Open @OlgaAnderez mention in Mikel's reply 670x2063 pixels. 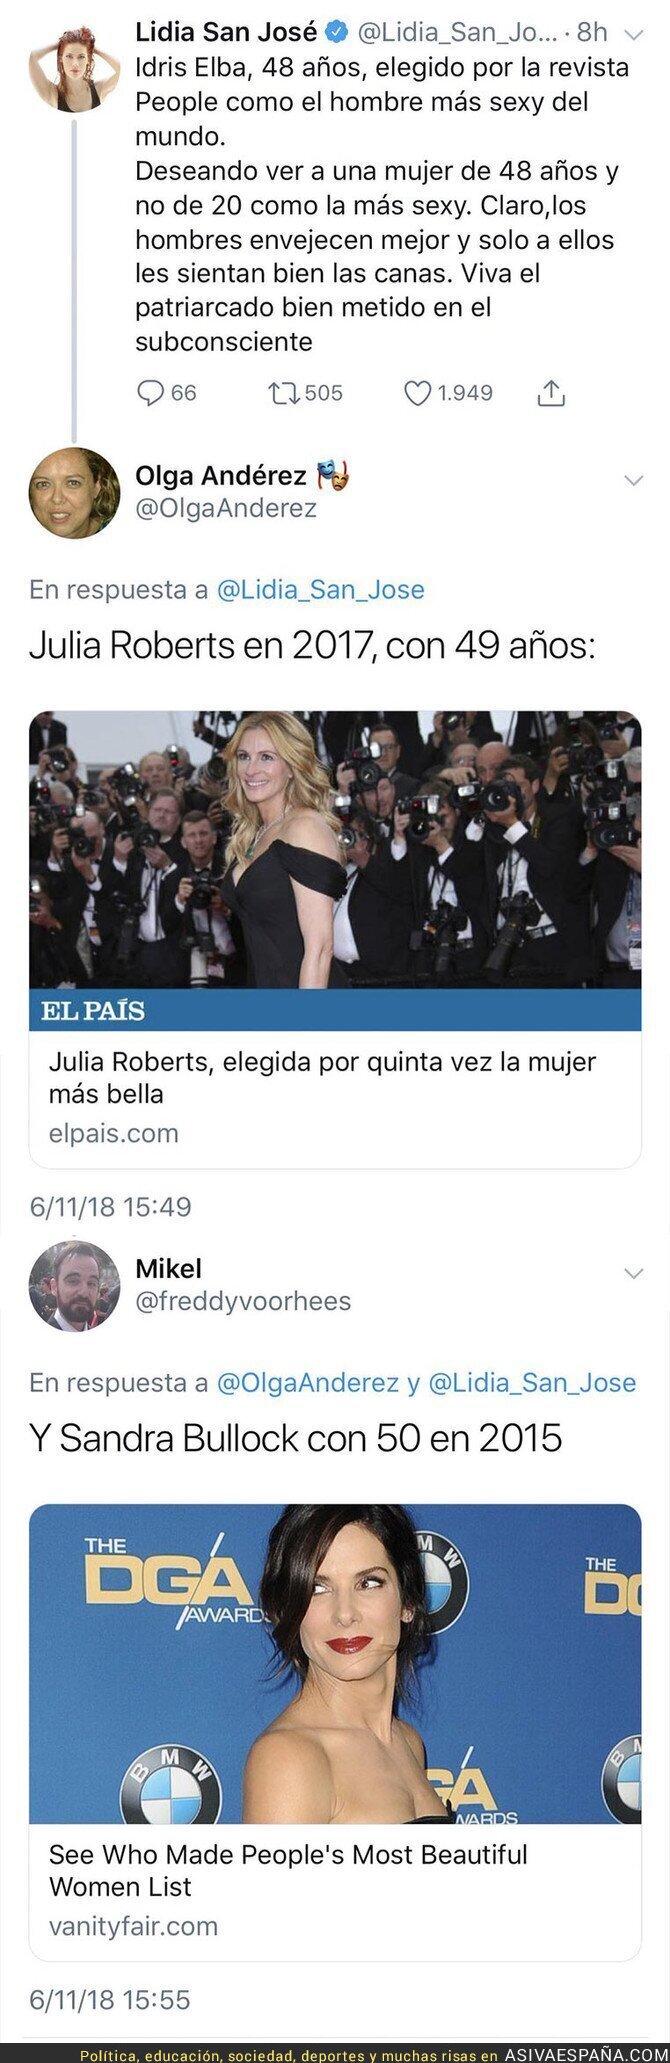tap(308, 1383)
